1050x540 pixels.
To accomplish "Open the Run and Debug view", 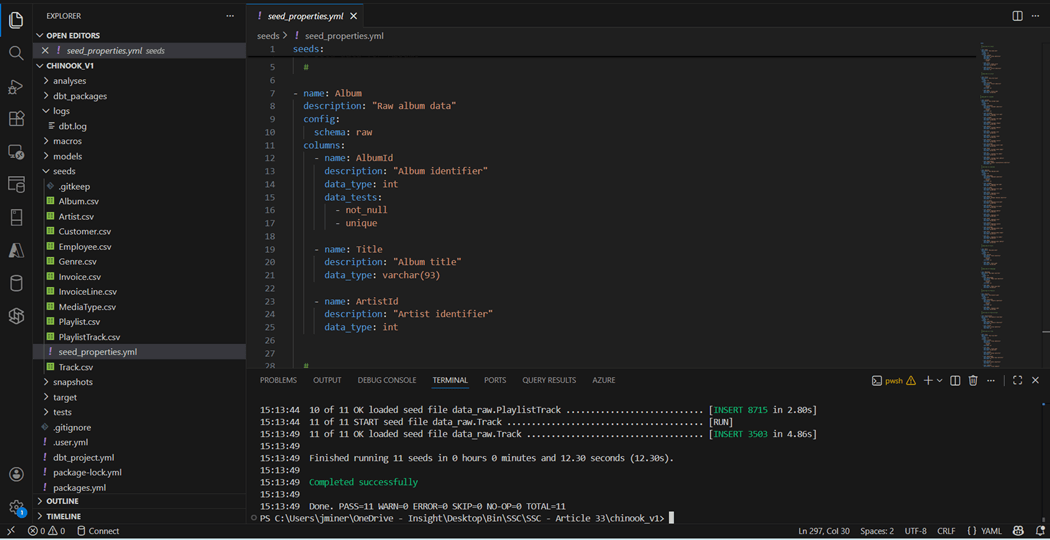I will 16,87.
